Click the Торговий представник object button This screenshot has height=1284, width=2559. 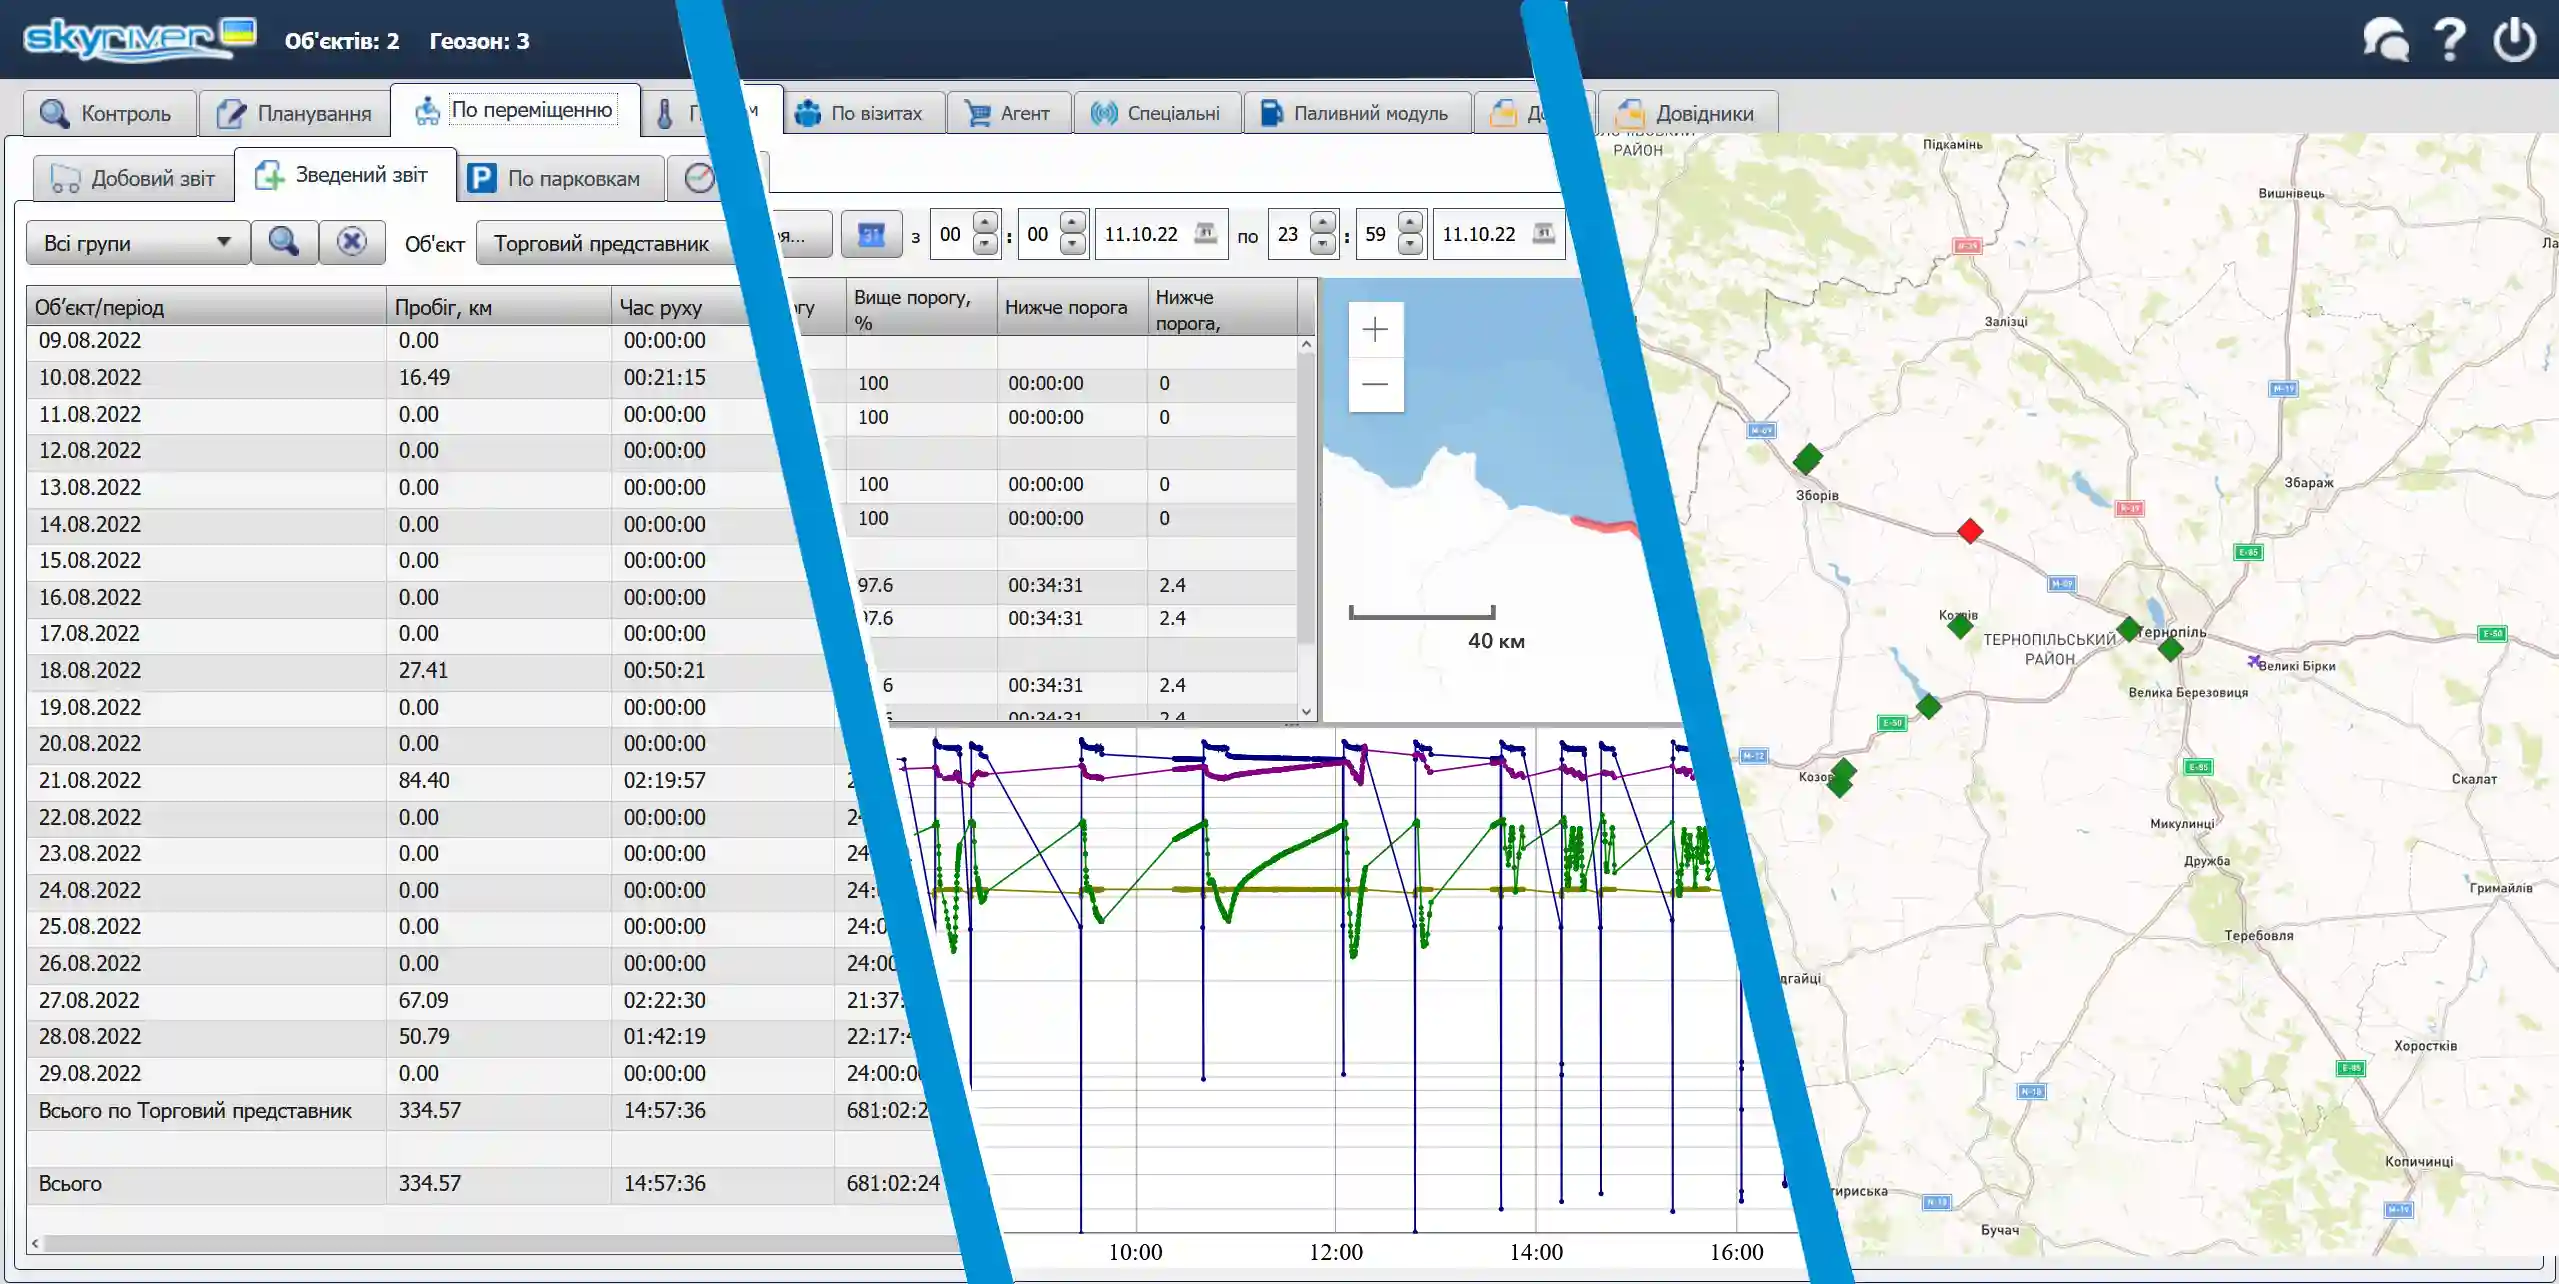tap(600, 244)
